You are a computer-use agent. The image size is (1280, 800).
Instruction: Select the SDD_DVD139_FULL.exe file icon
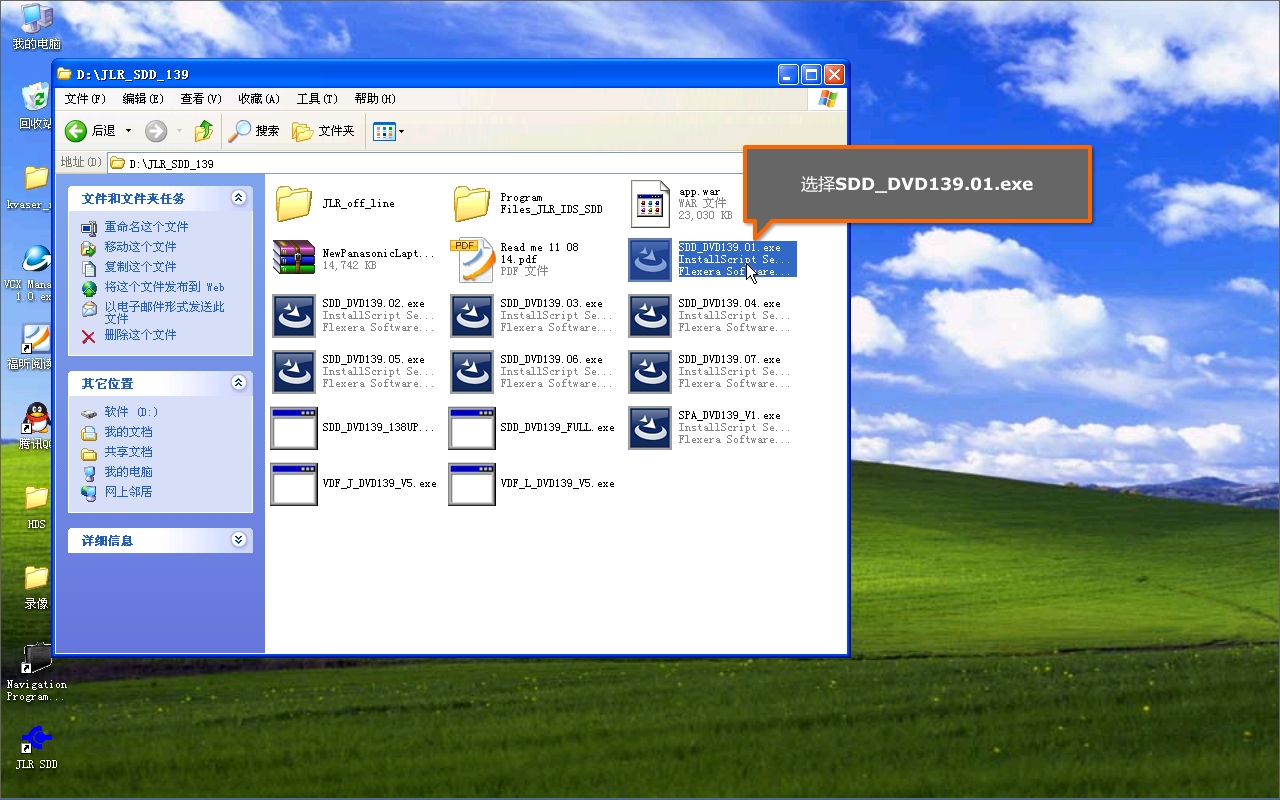click(472, 428)
